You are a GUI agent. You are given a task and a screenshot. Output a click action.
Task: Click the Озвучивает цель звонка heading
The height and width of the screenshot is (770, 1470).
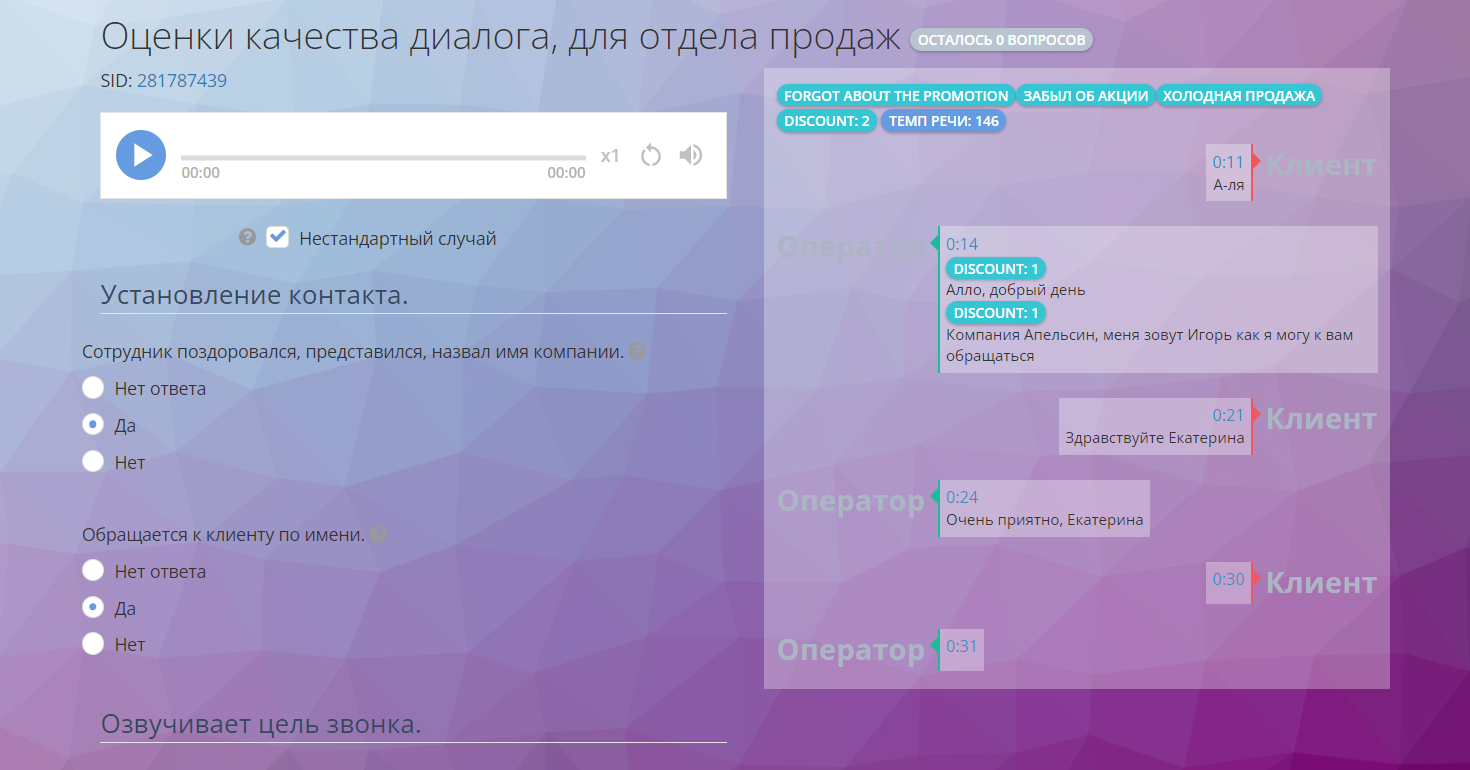click(261, 724)
